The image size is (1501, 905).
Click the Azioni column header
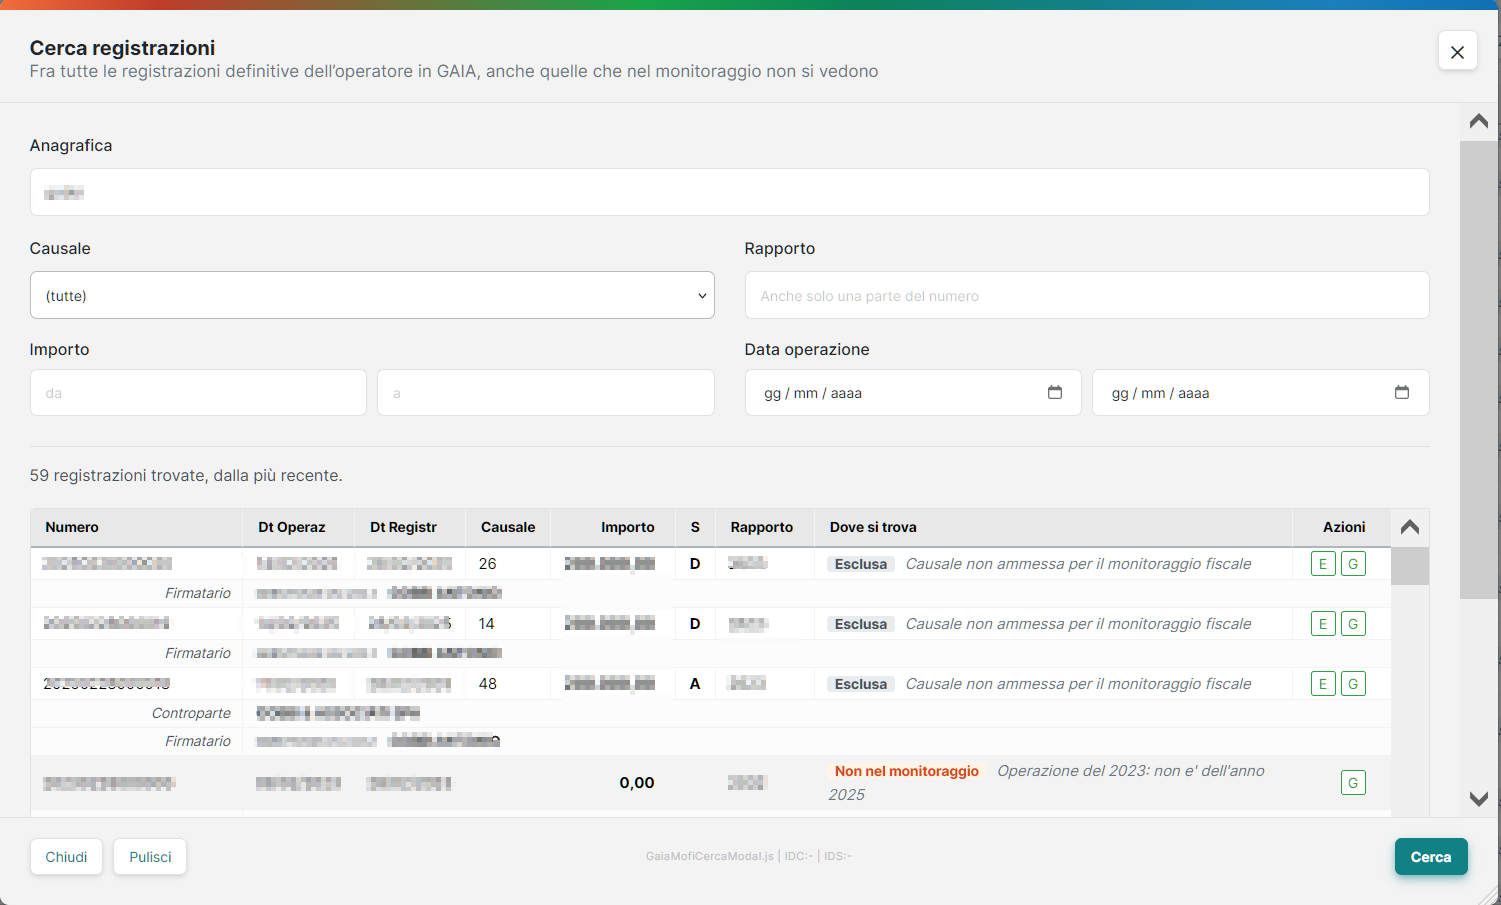1344,527
